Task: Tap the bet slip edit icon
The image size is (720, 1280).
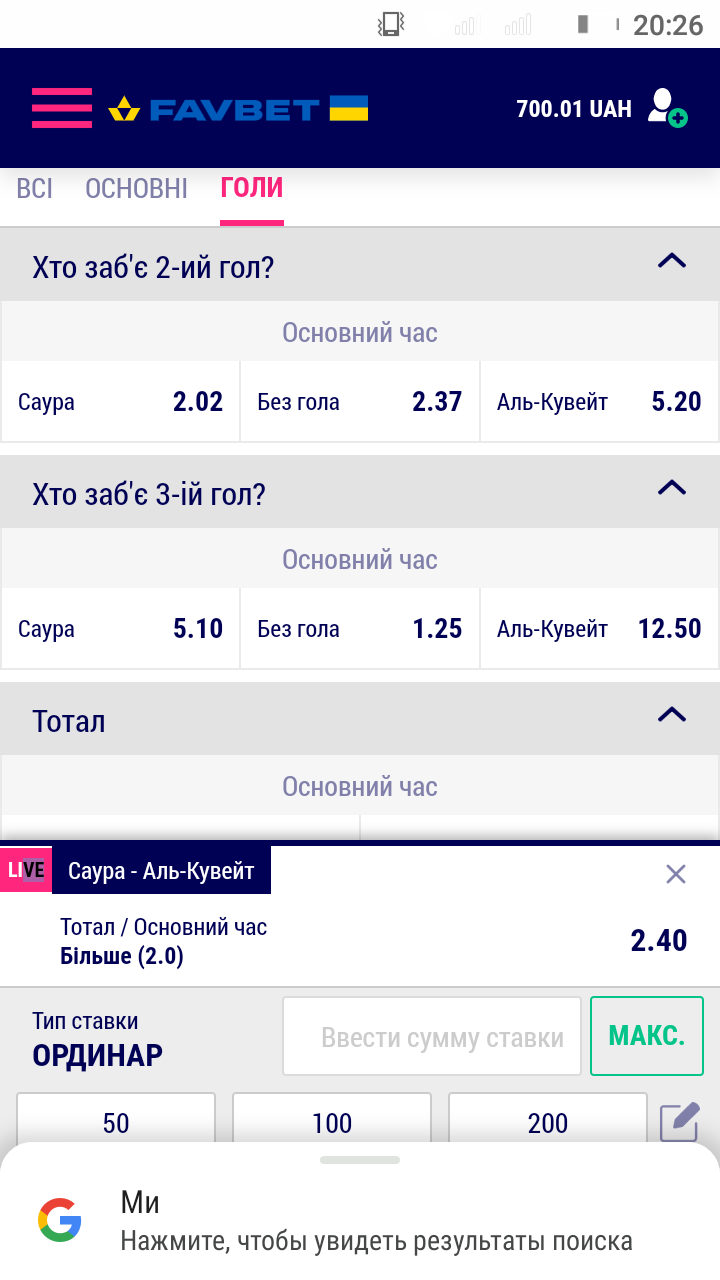Action: tap(679, 1122)
